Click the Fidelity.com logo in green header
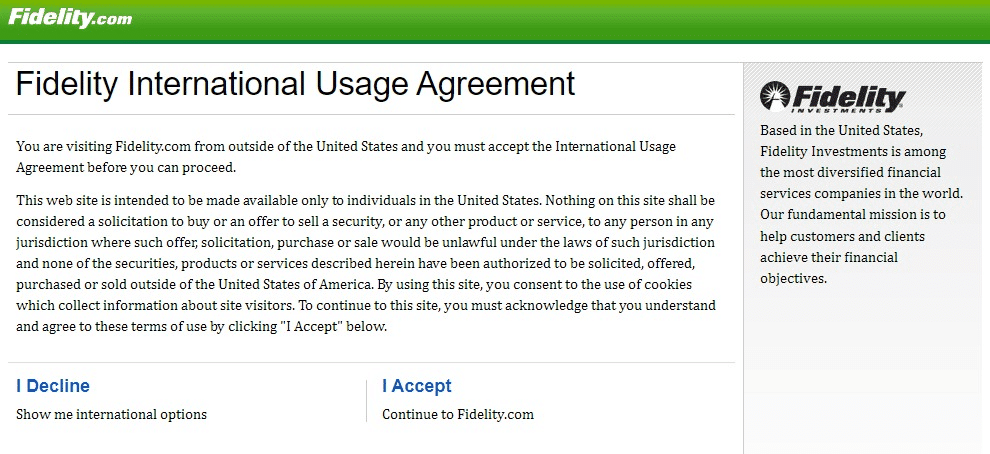This screenshot has height=454, width=990. coord(70,18)
